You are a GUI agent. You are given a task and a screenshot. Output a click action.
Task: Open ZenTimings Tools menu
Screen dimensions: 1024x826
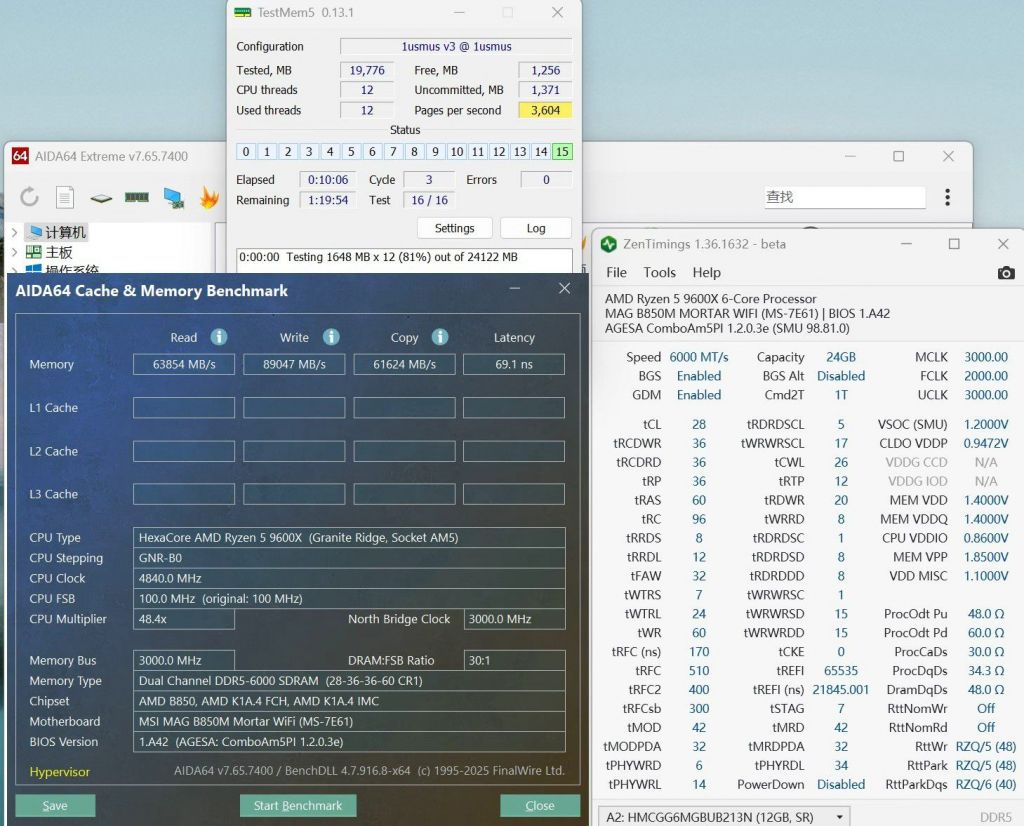point(659,272)
